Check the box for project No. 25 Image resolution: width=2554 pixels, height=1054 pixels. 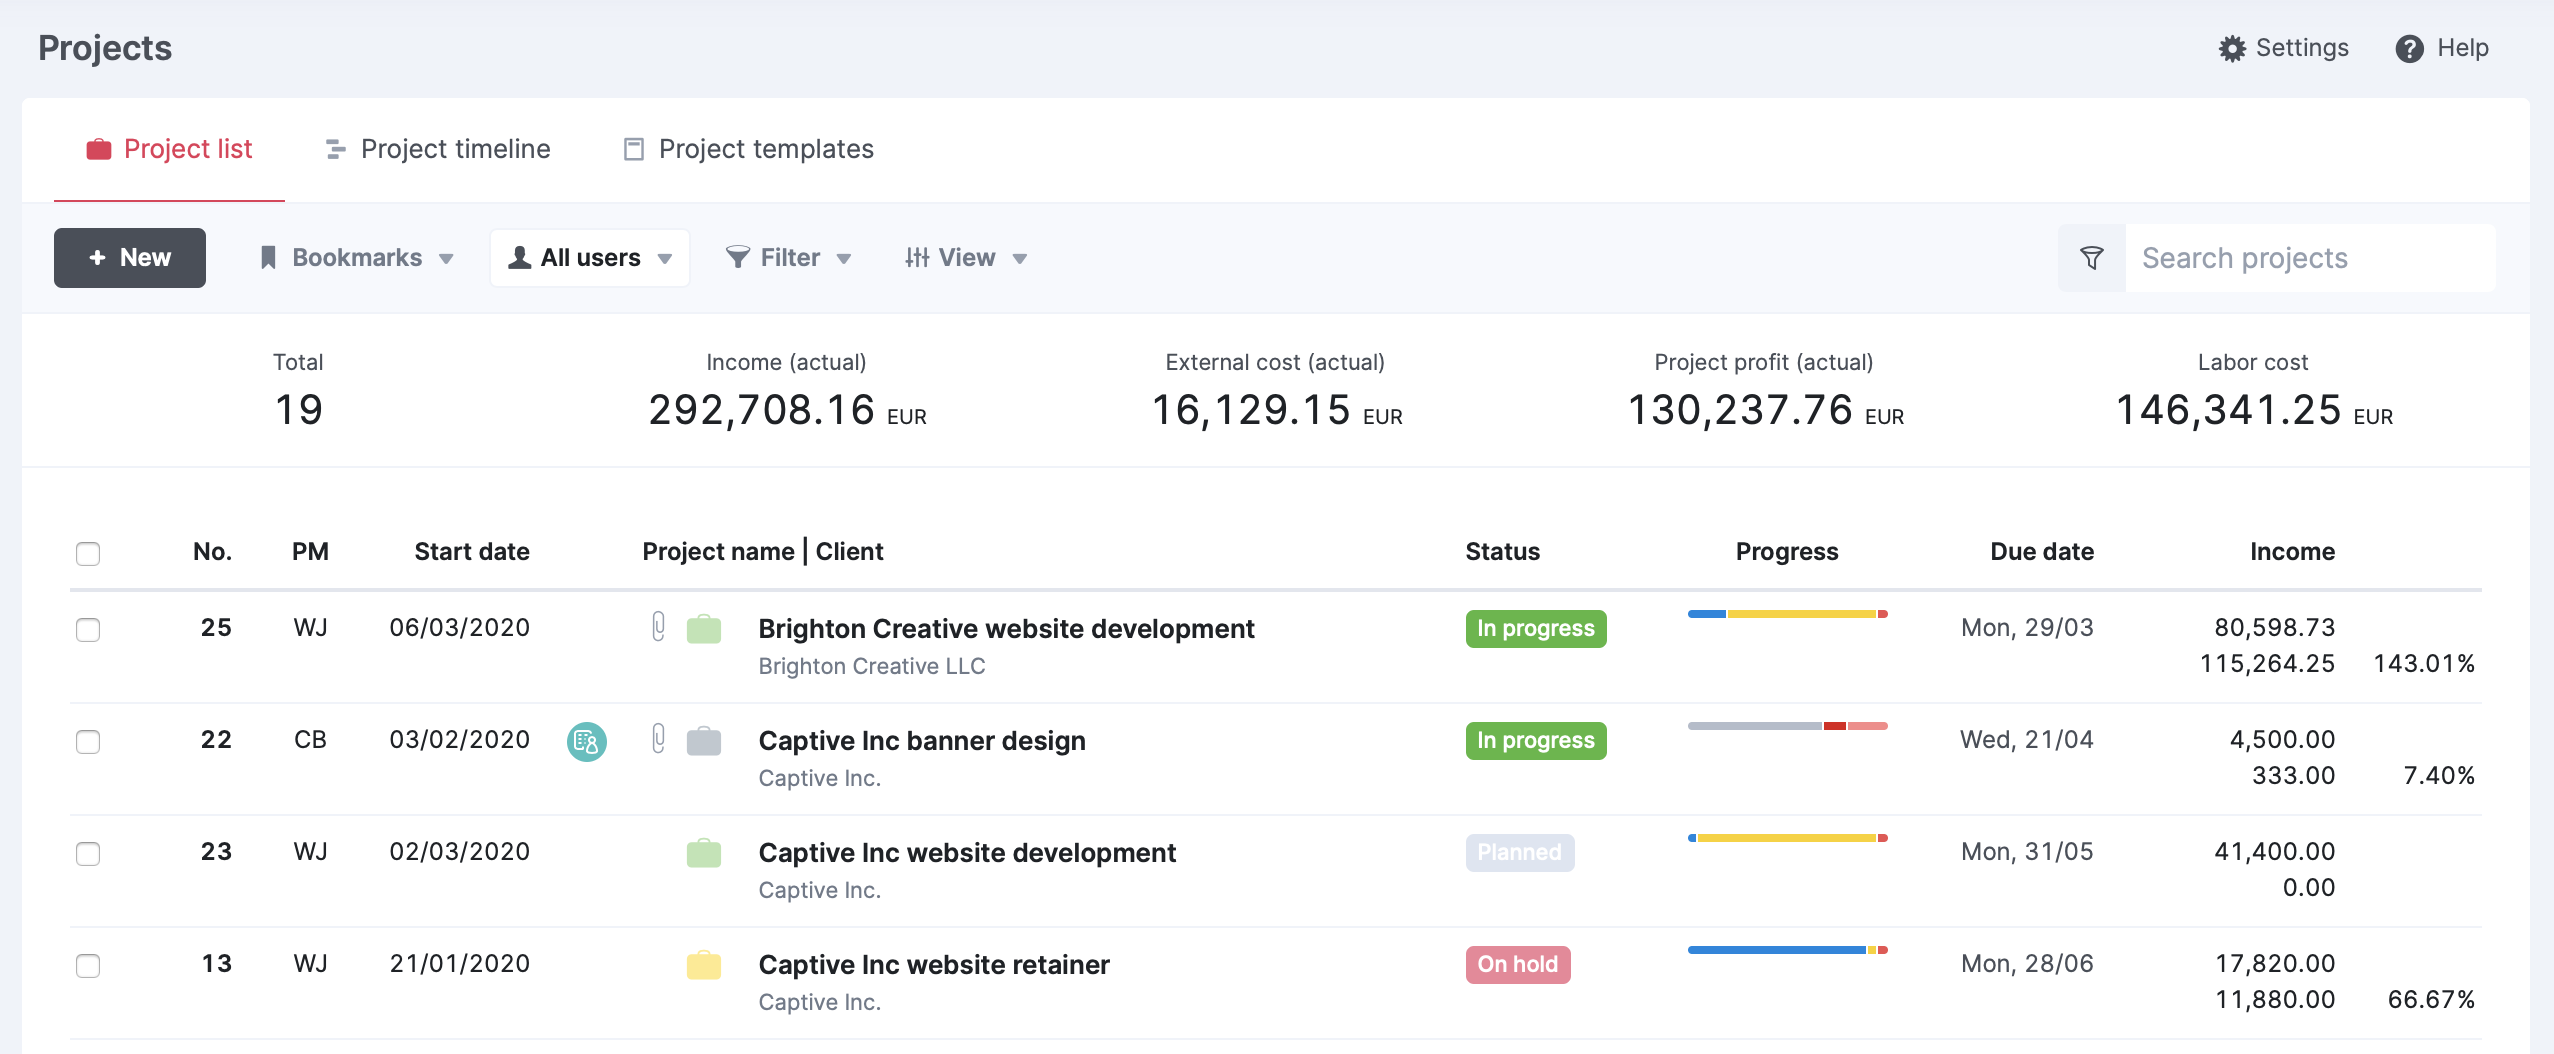click(x=88, y=629)
